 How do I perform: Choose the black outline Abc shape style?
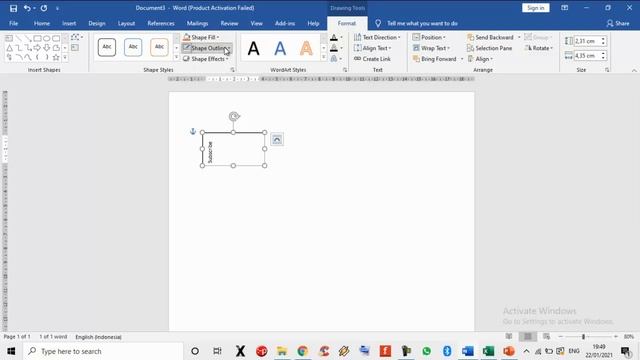click(x=107, y=47)
